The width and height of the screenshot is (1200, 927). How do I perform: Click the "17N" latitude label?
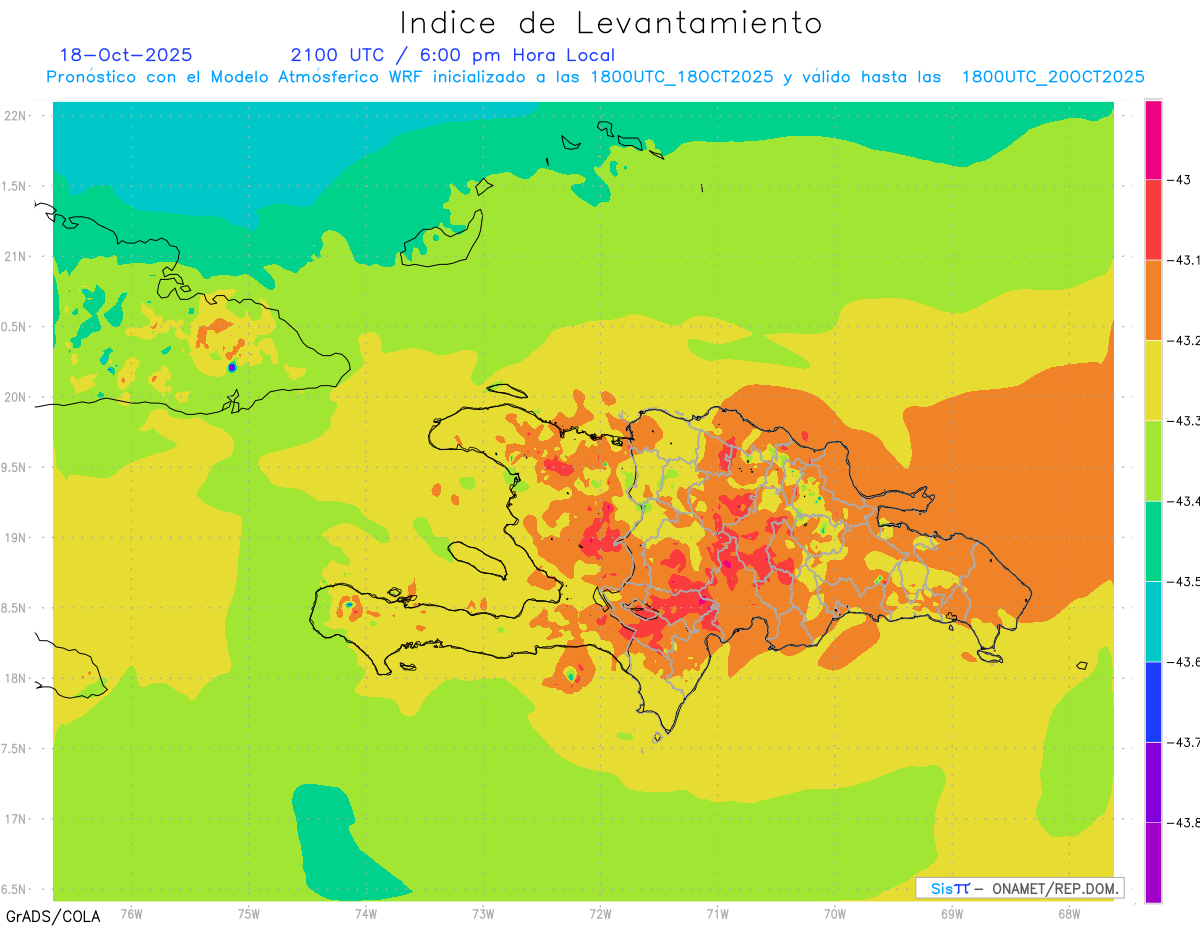point(16,819)
